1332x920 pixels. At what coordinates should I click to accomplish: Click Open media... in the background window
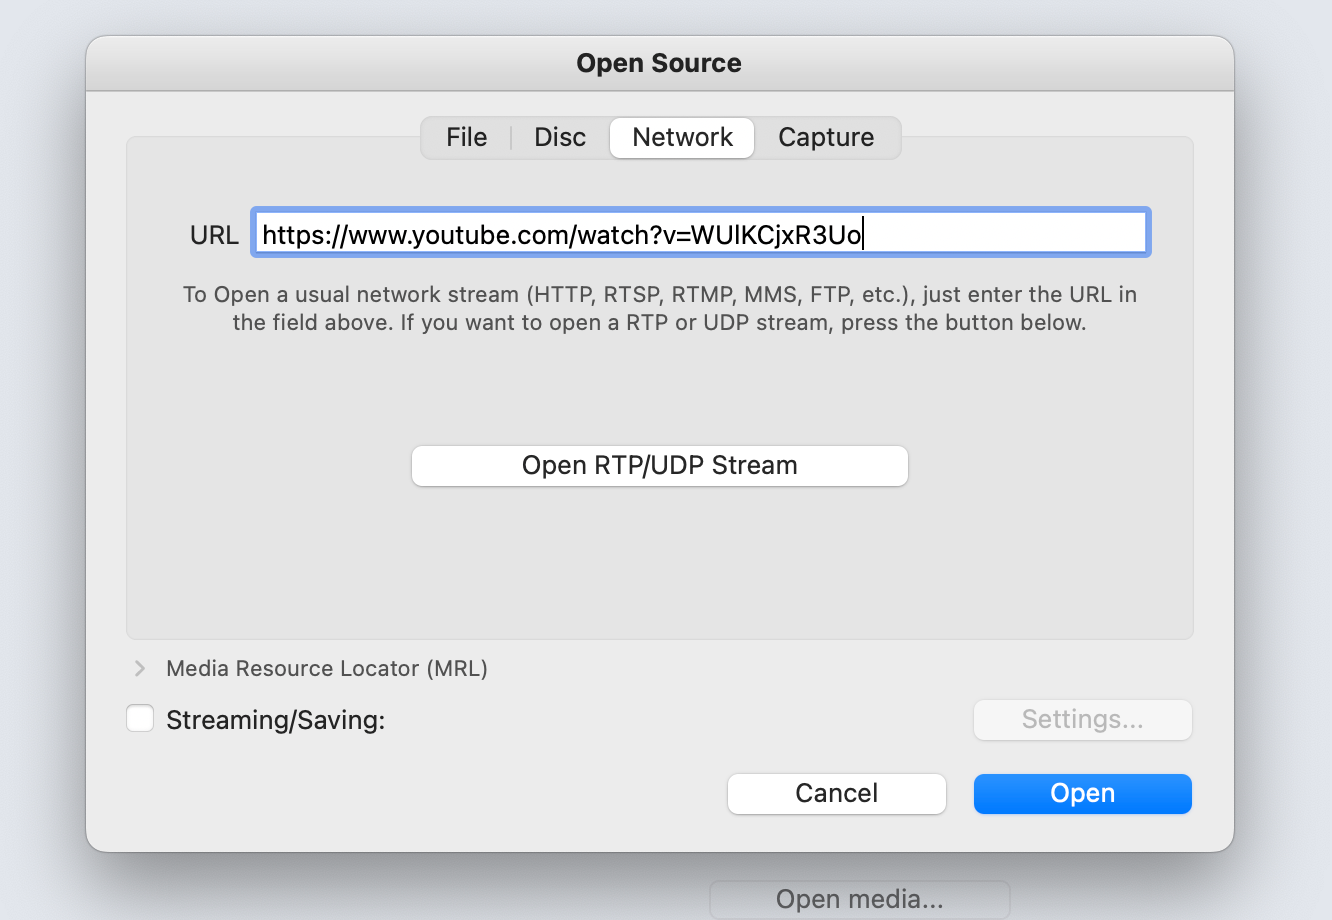point(860,899)
